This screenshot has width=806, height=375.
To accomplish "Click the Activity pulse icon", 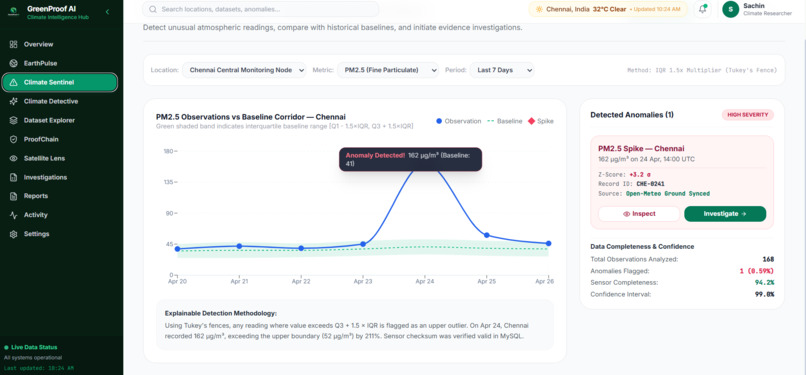I will click(14, 215).
